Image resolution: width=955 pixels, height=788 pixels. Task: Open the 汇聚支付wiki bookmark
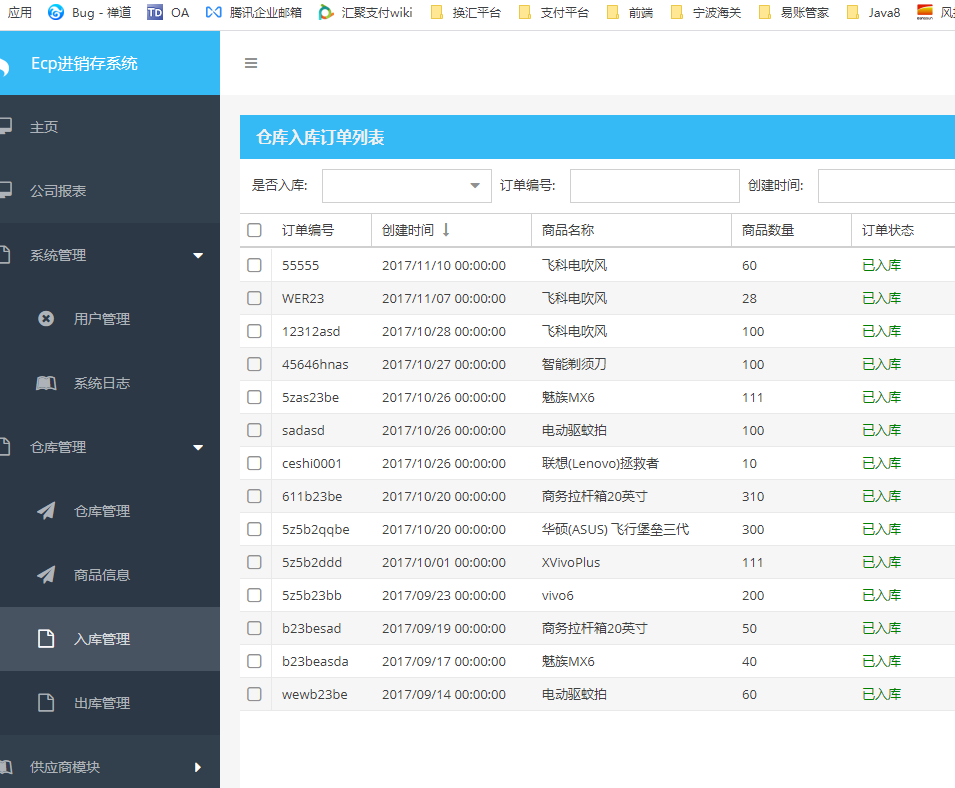click(x=365, y=12)
